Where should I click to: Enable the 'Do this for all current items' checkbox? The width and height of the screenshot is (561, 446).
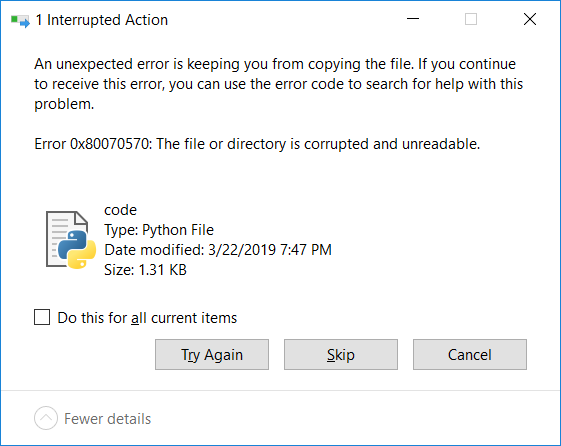pos(42,317)
